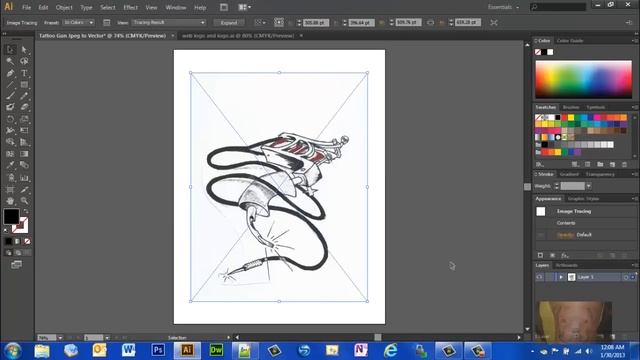This screenshot has width=640, height=360.
Task: Open the Image Tracing panel button
Action: [x=107, y=22]
